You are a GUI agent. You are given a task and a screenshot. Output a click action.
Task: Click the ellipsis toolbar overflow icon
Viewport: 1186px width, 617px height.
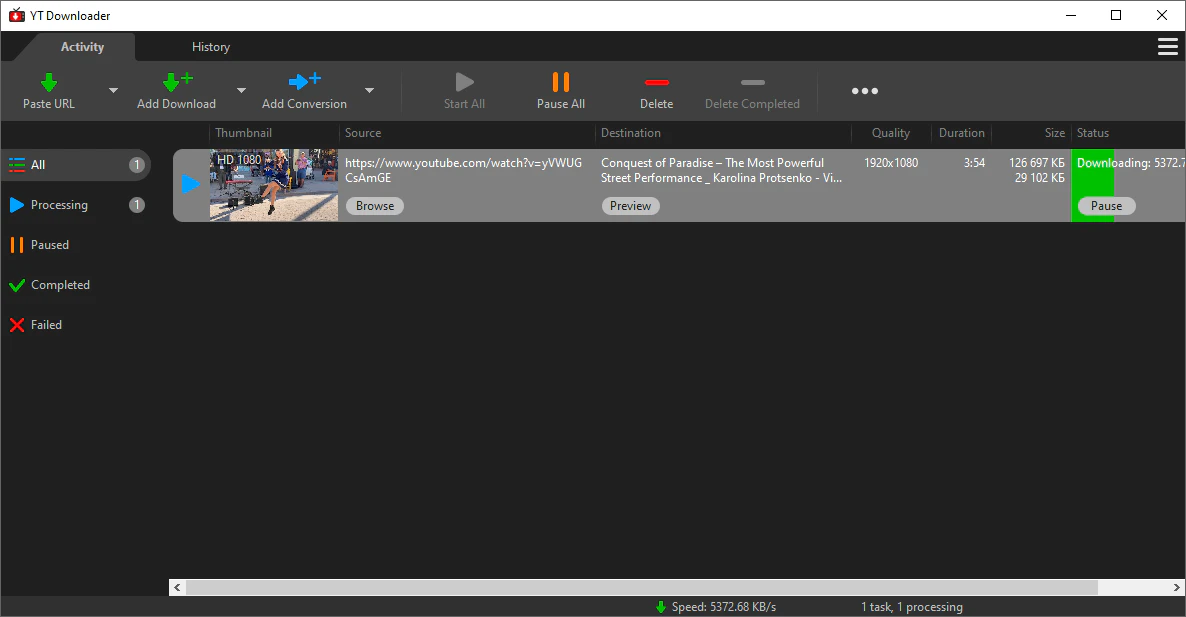point(864,91)
